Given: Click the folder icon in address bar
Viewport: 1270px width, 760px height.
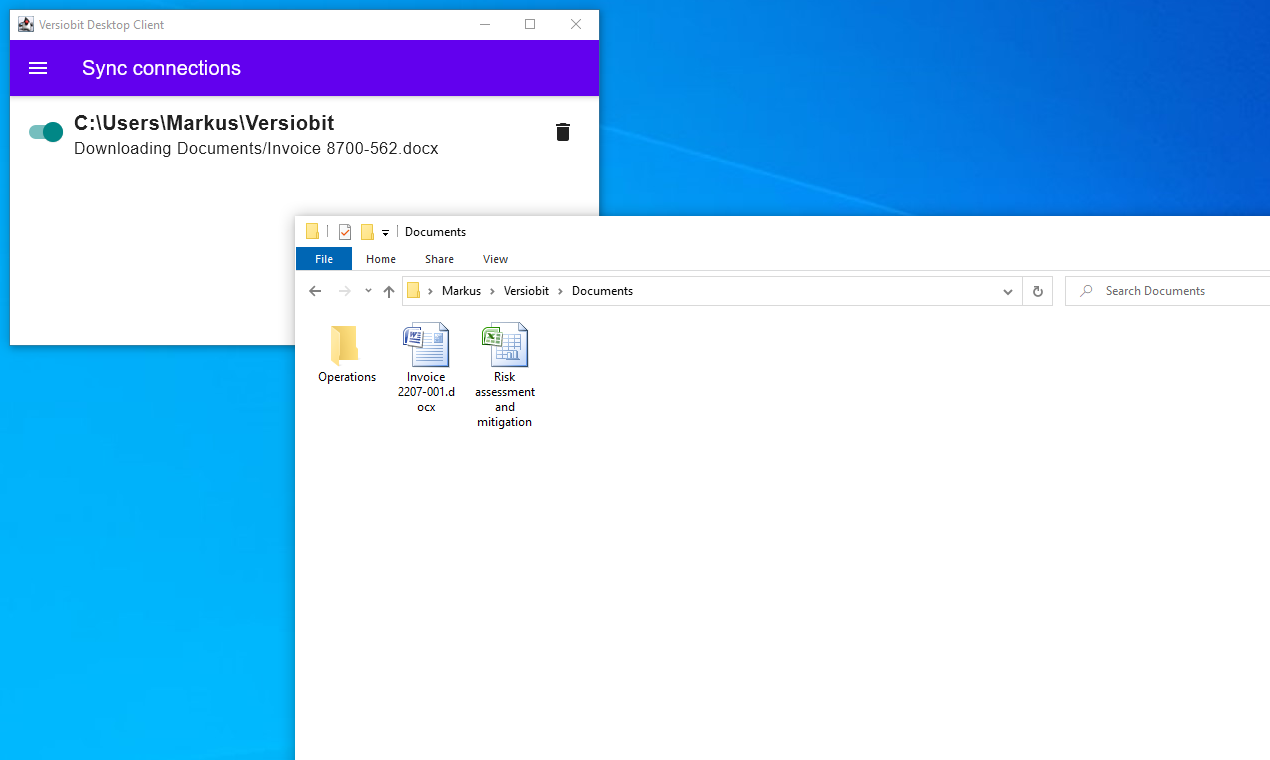Looking at the screenshot, I should point(413,291).
